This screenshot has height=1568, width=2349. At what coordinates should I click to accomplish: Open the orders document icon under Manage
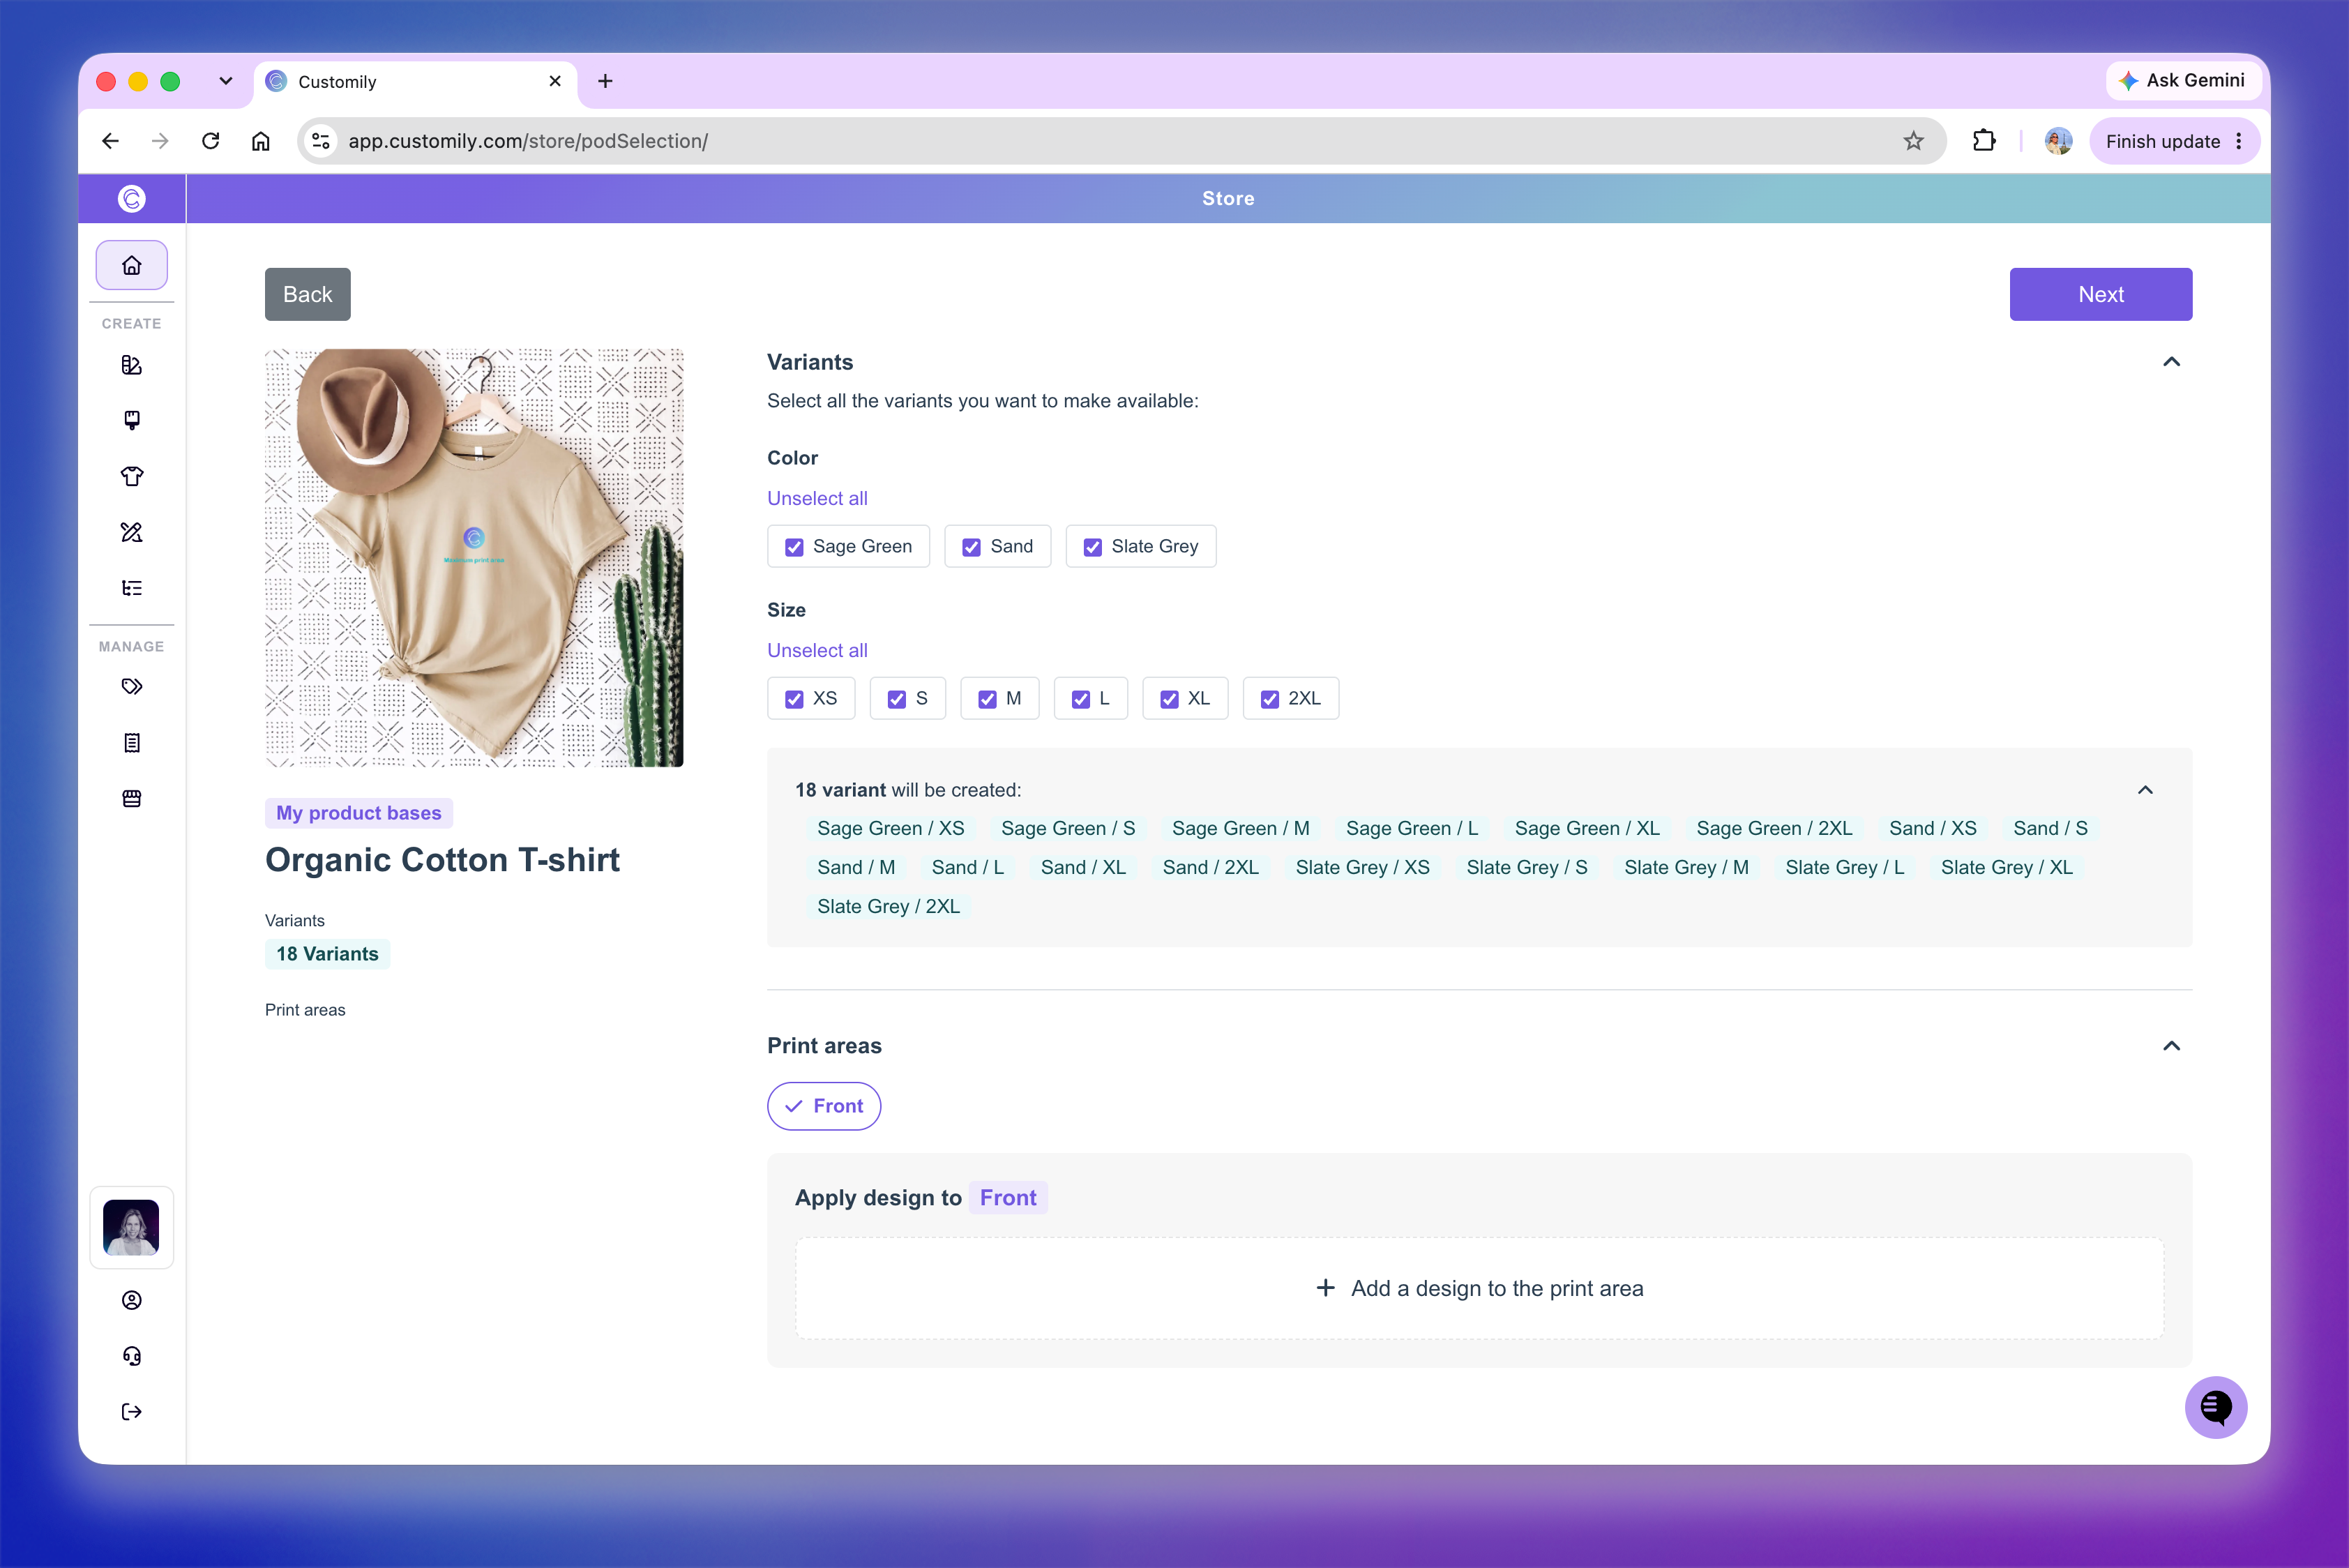(x=131, y=743)
